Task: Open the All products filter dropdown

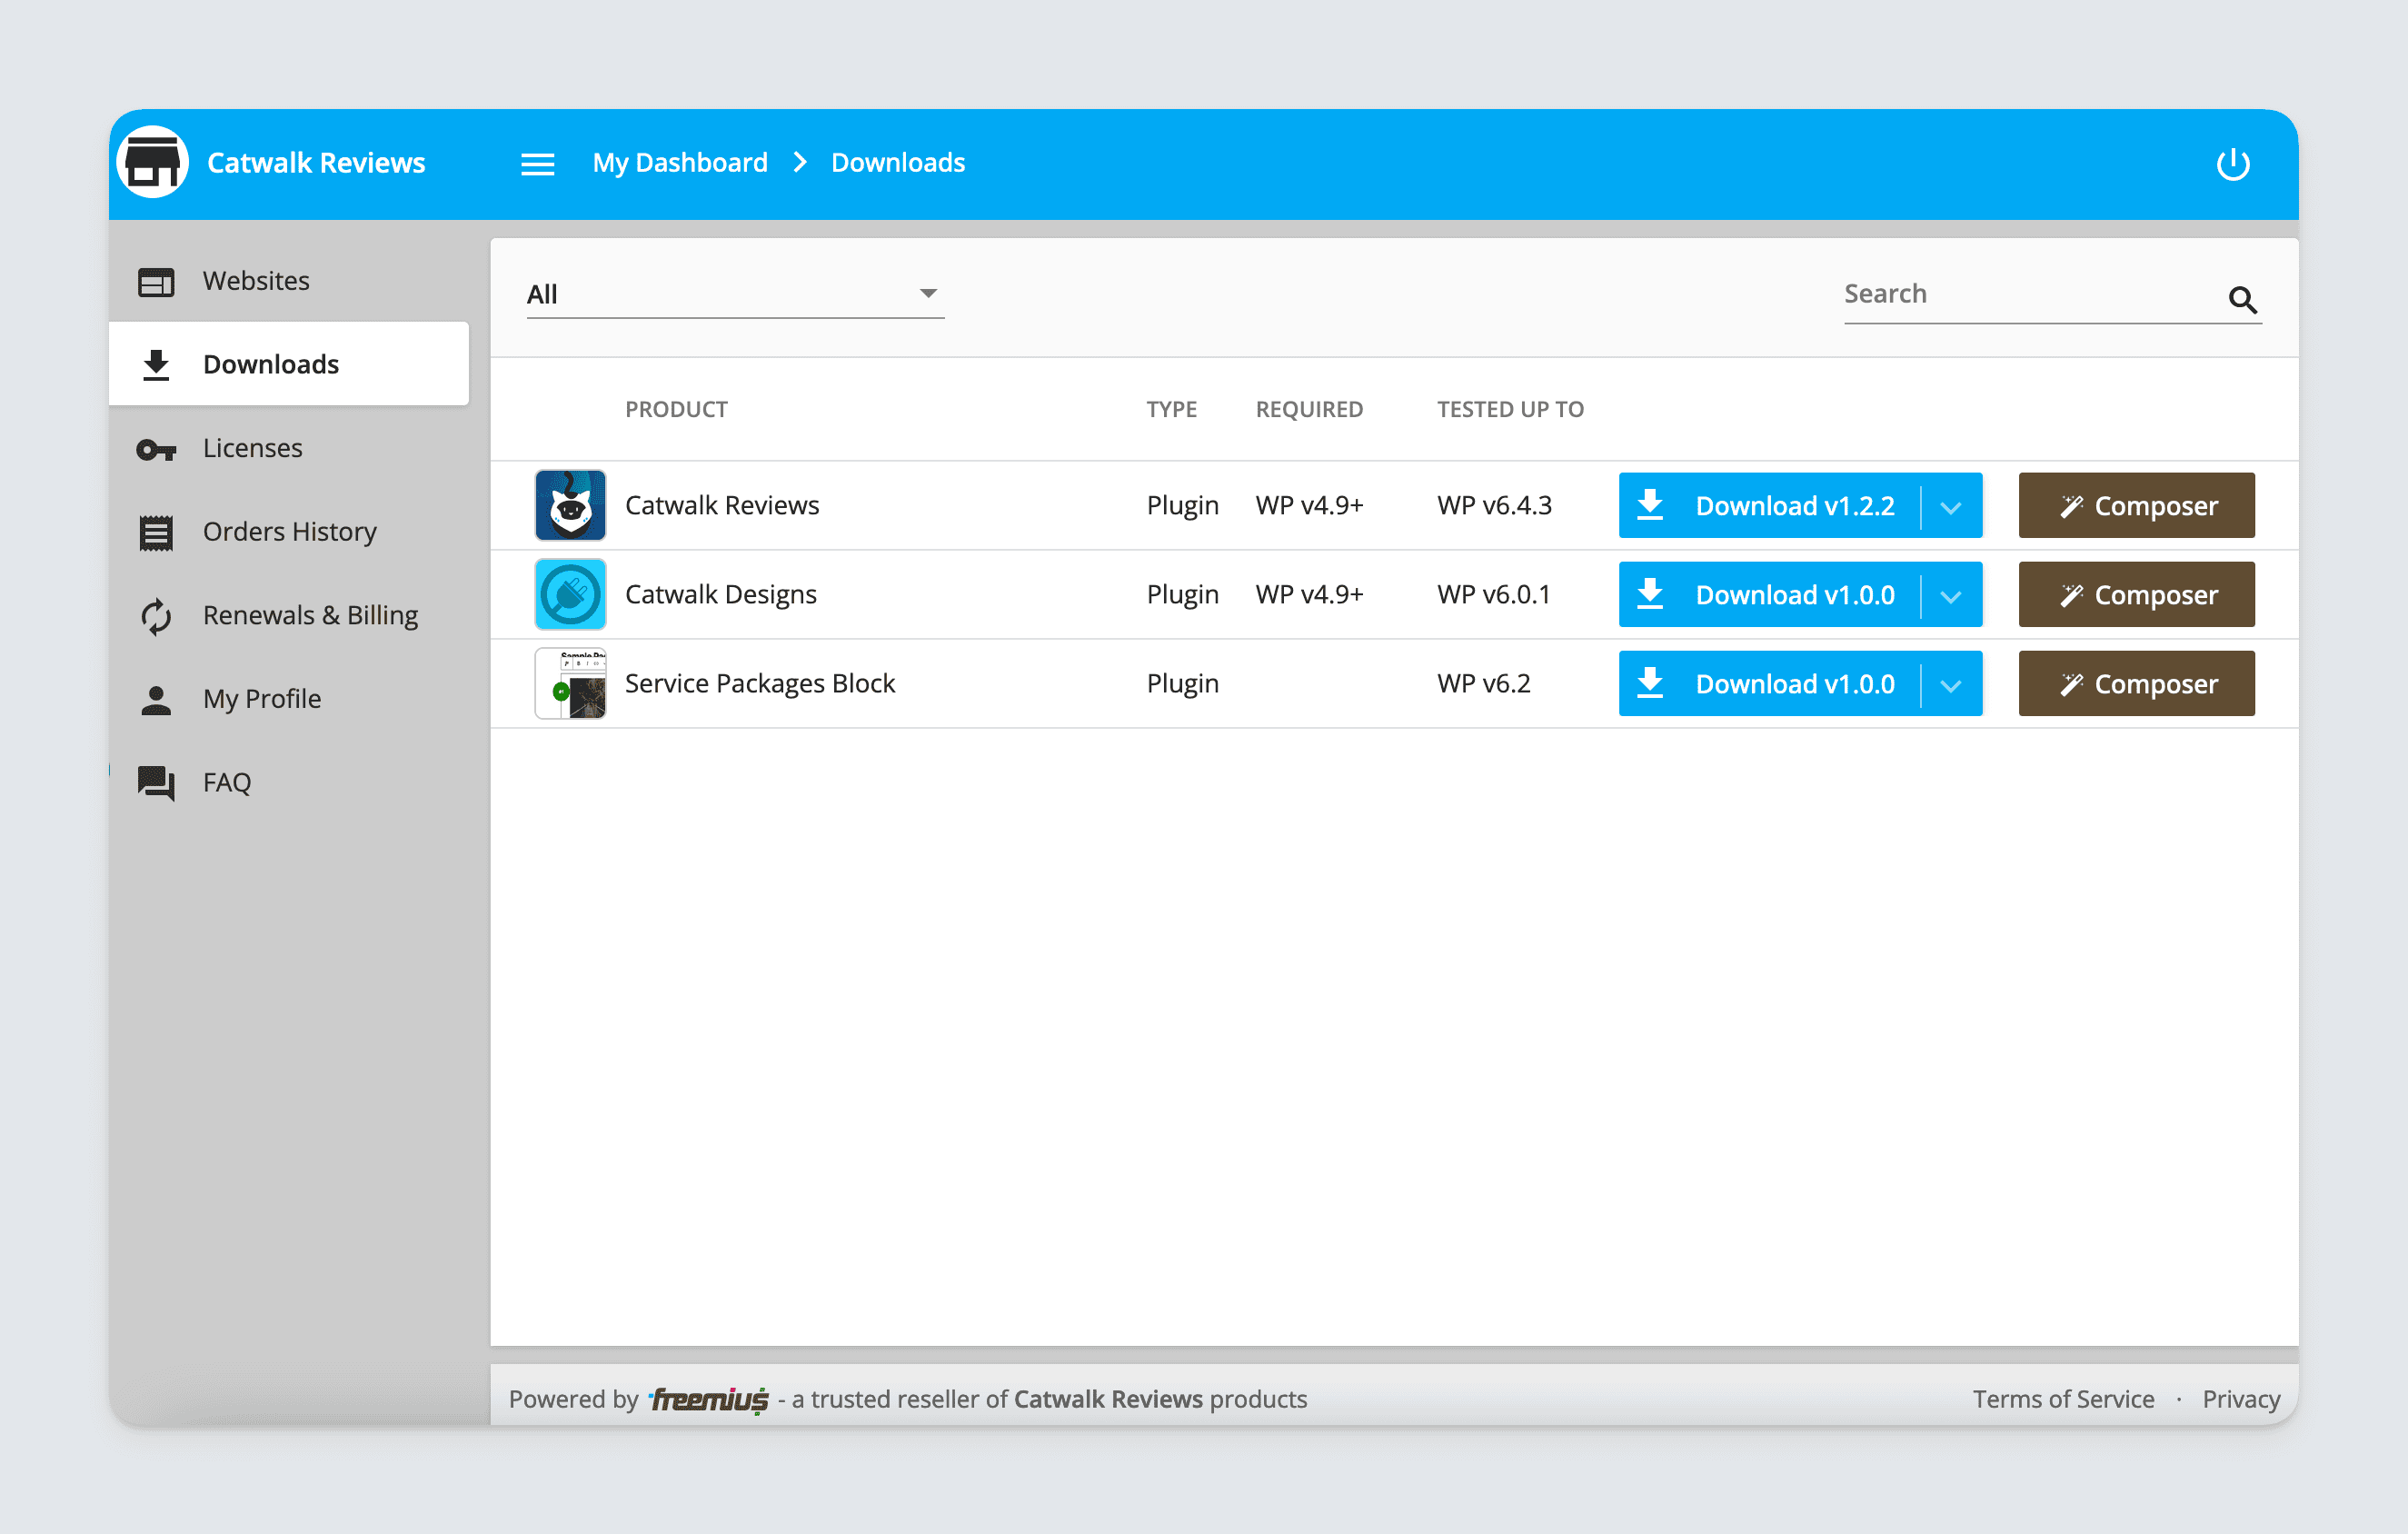Action: [735, 294]
